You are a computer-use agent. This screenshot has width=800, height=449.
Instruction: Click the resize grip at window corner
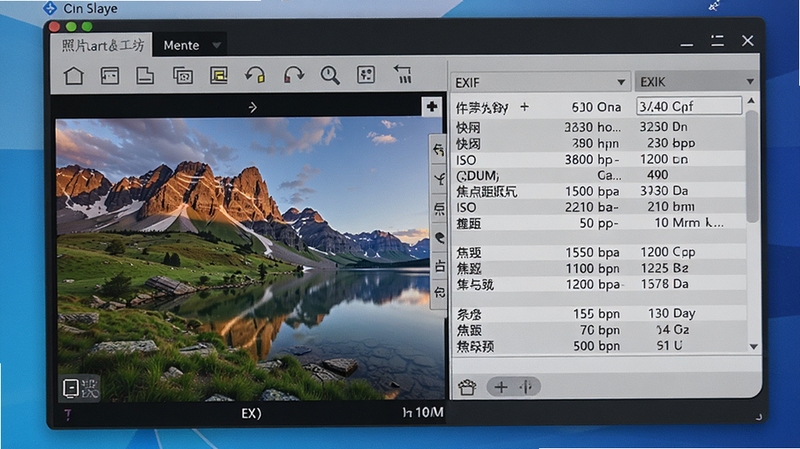(759, 417)
